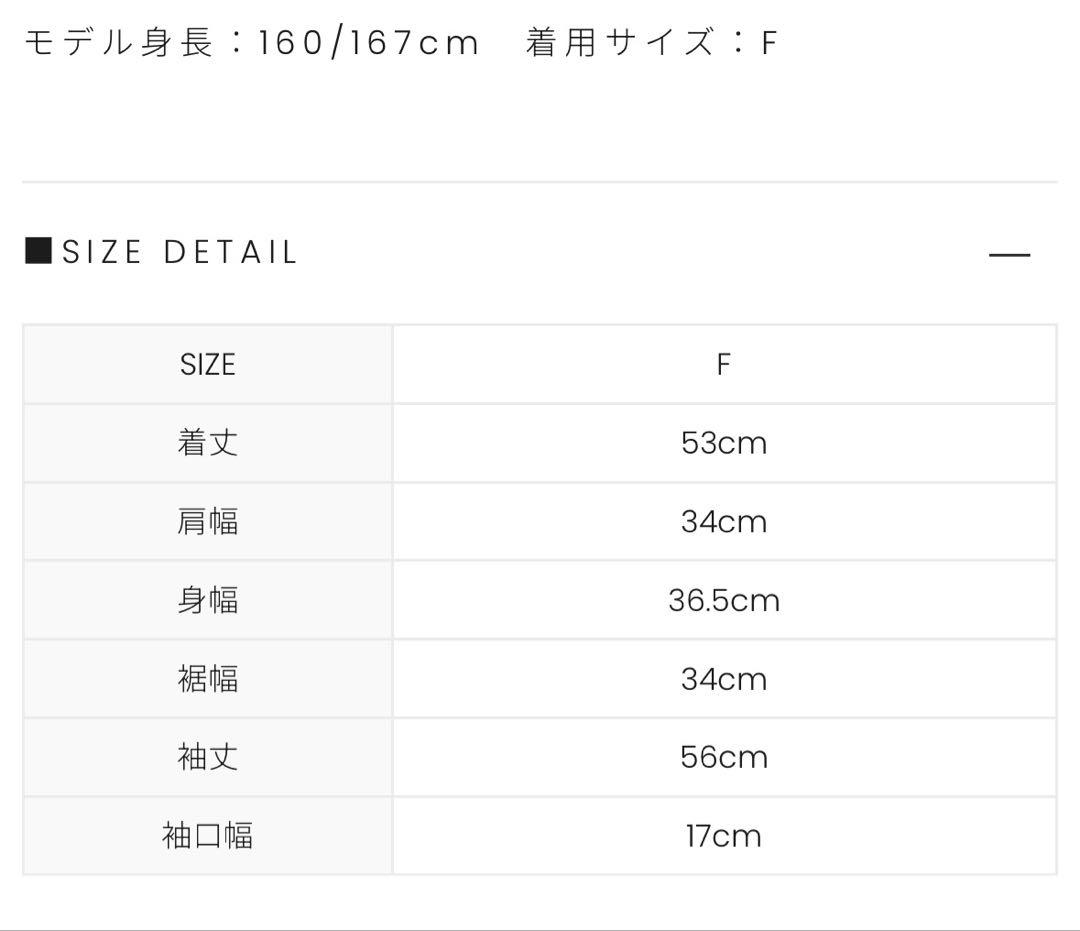Click the 着用サイズ:F text
Screen dimensions: 1080x931
tap(651, 43)
